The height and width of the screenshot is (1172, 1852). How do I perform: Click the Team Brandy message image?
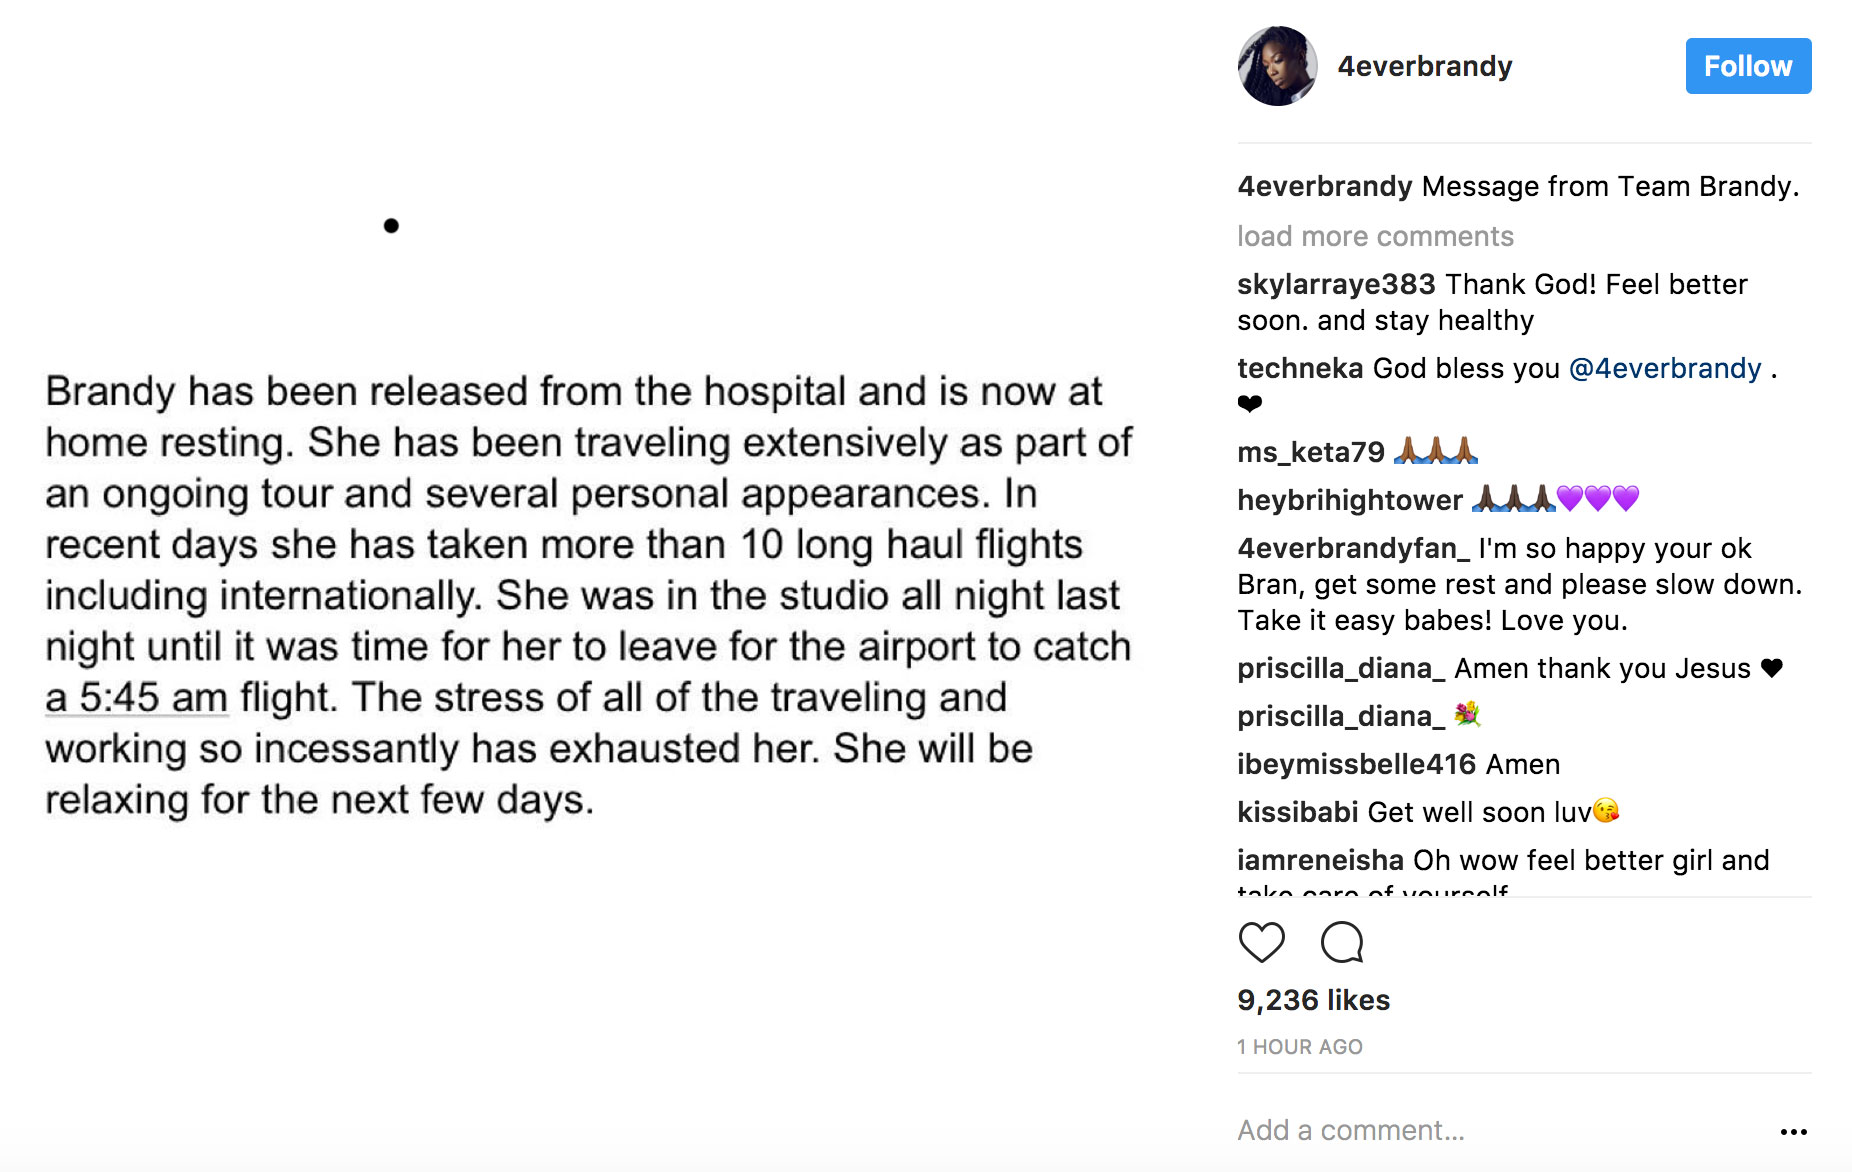tap(590, 590)
